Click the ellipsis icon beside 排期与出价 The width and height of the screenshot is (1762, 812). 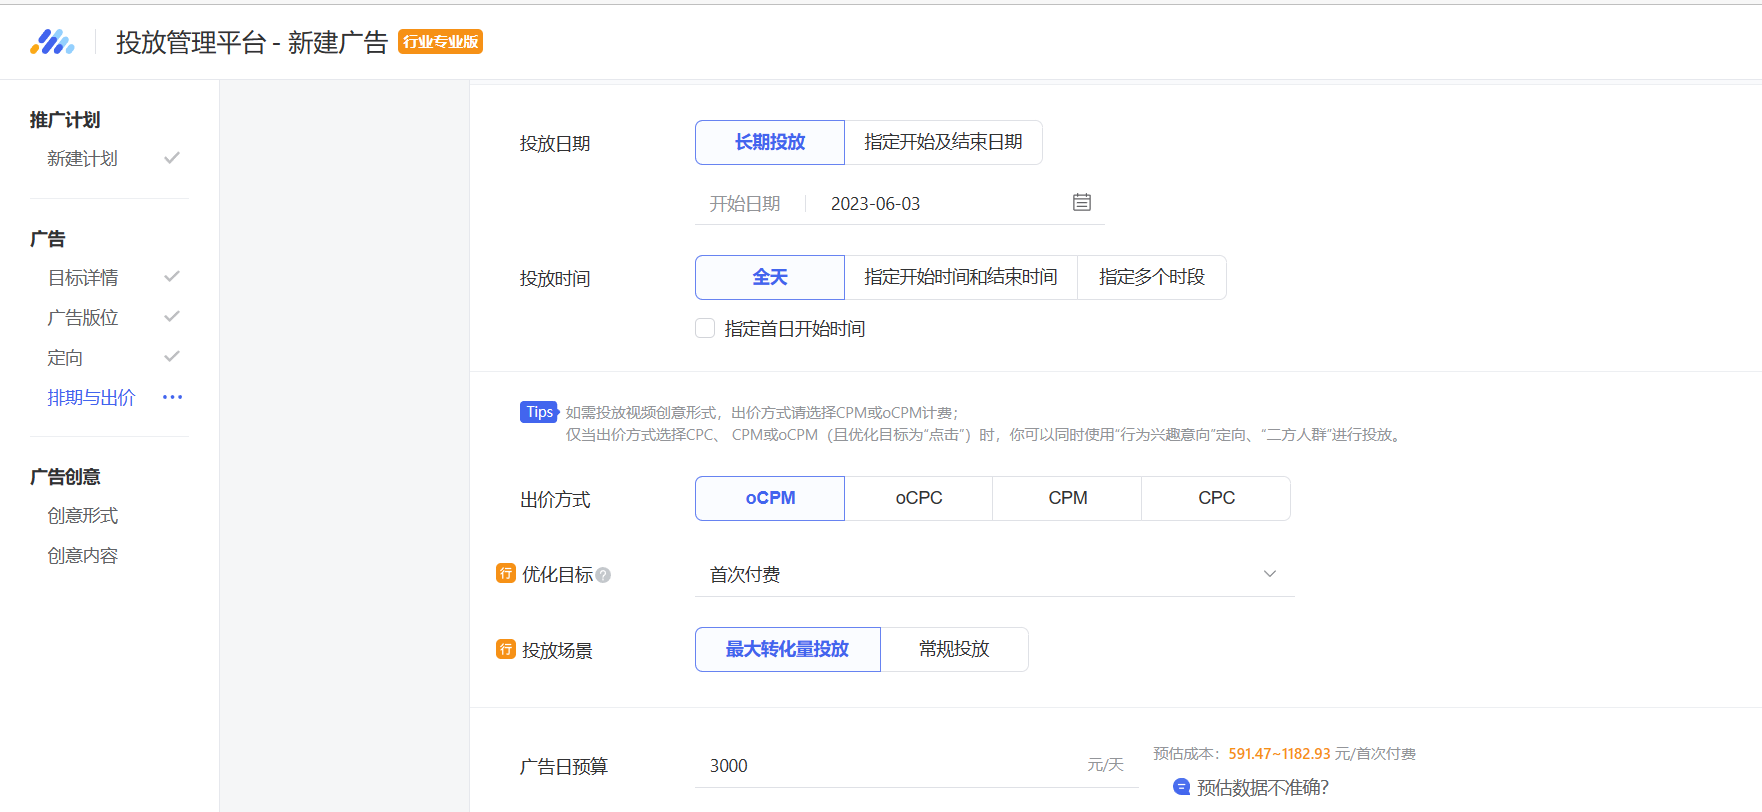[172, 397]
